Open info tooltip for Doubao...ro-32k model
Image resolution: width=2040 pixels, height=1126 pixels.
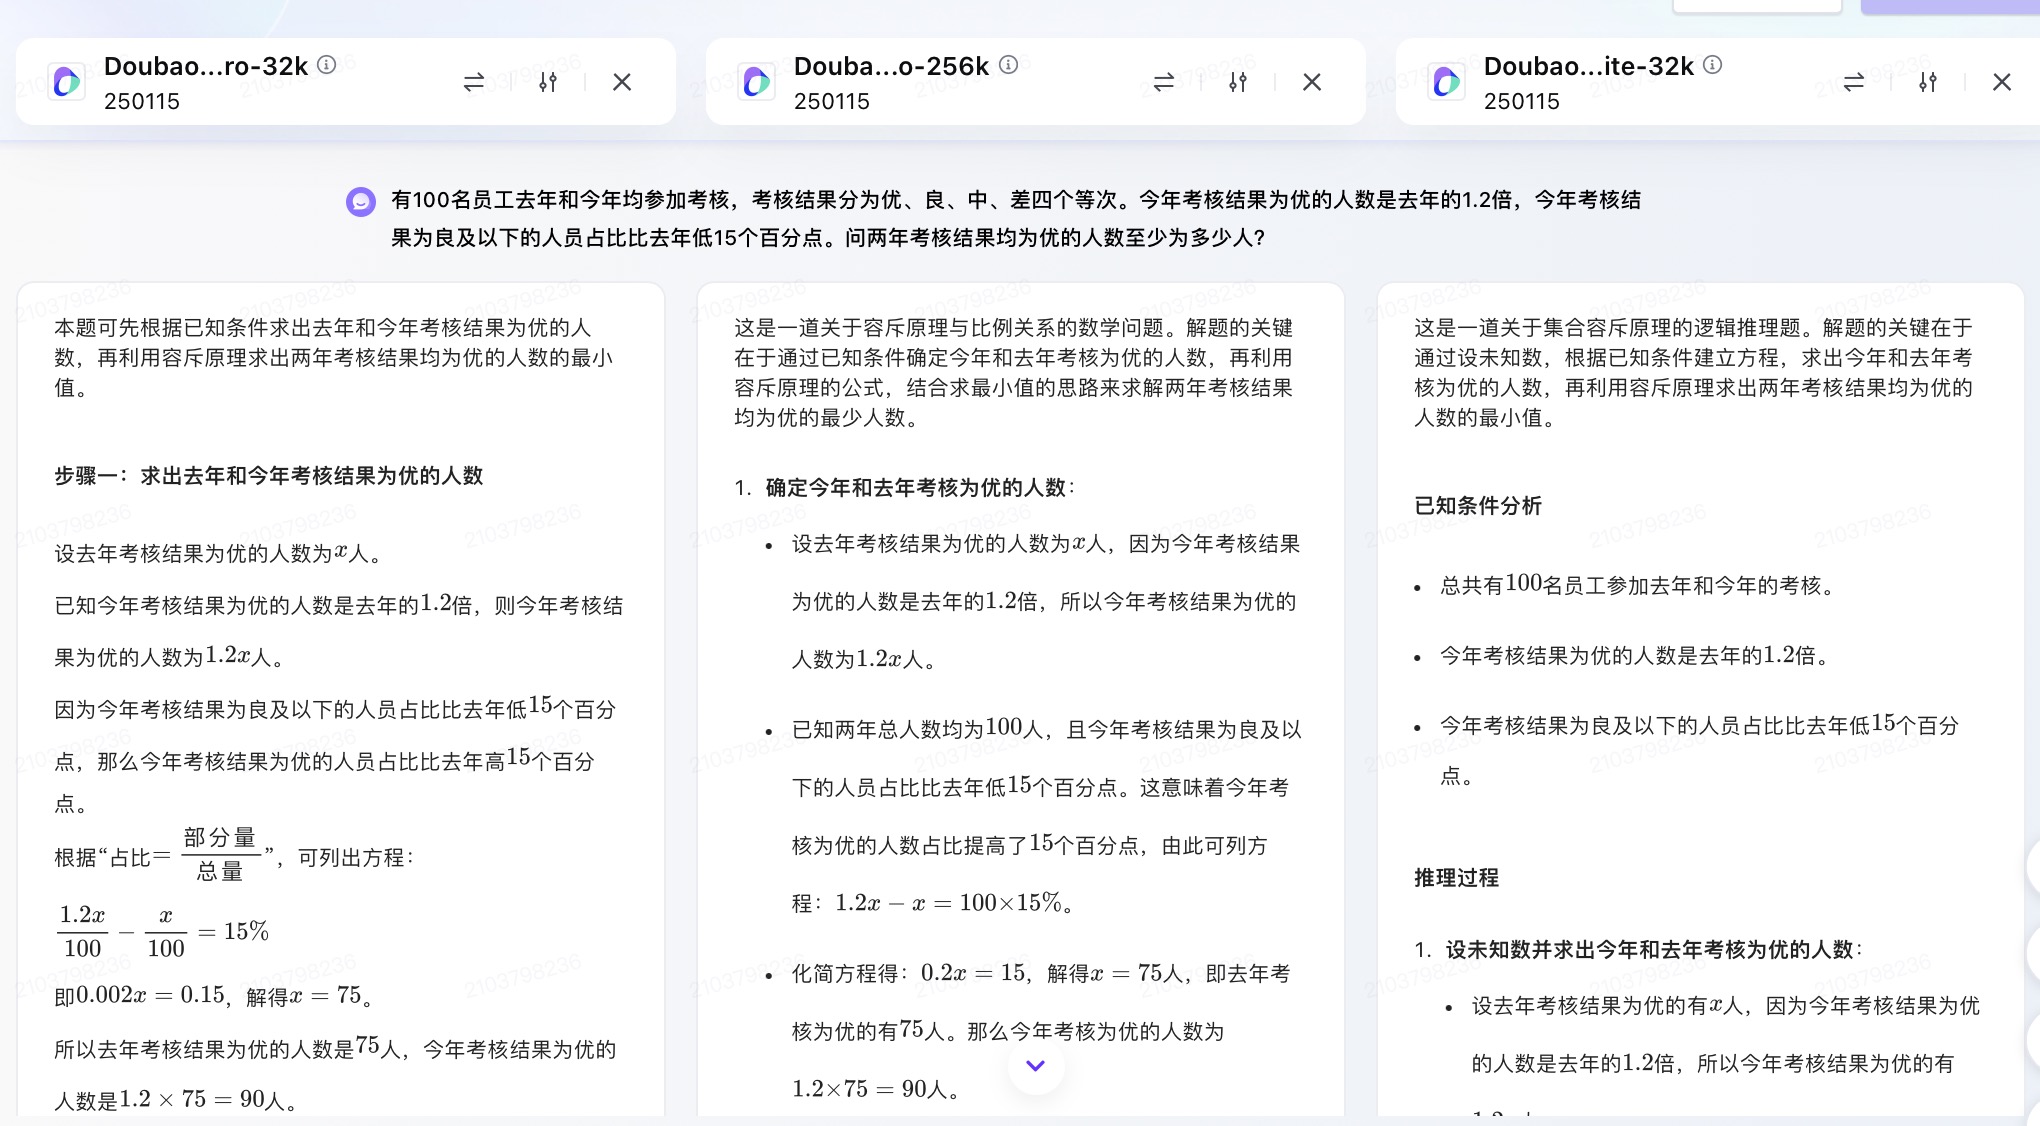[326, 65]
